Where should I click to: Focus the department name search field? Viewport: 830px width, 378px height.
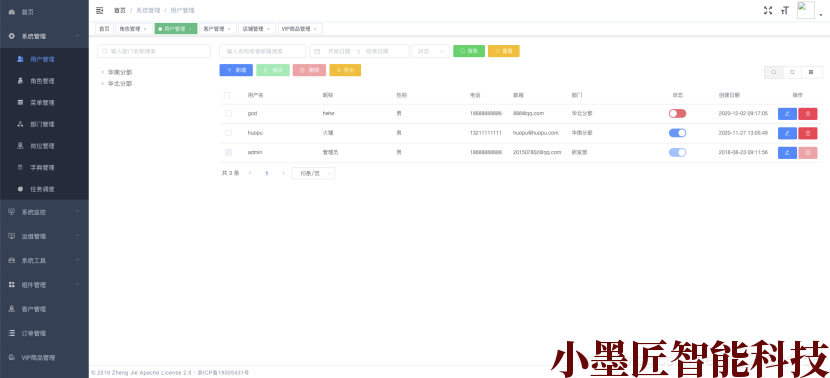pyautogui.click(x=154, y=51)
